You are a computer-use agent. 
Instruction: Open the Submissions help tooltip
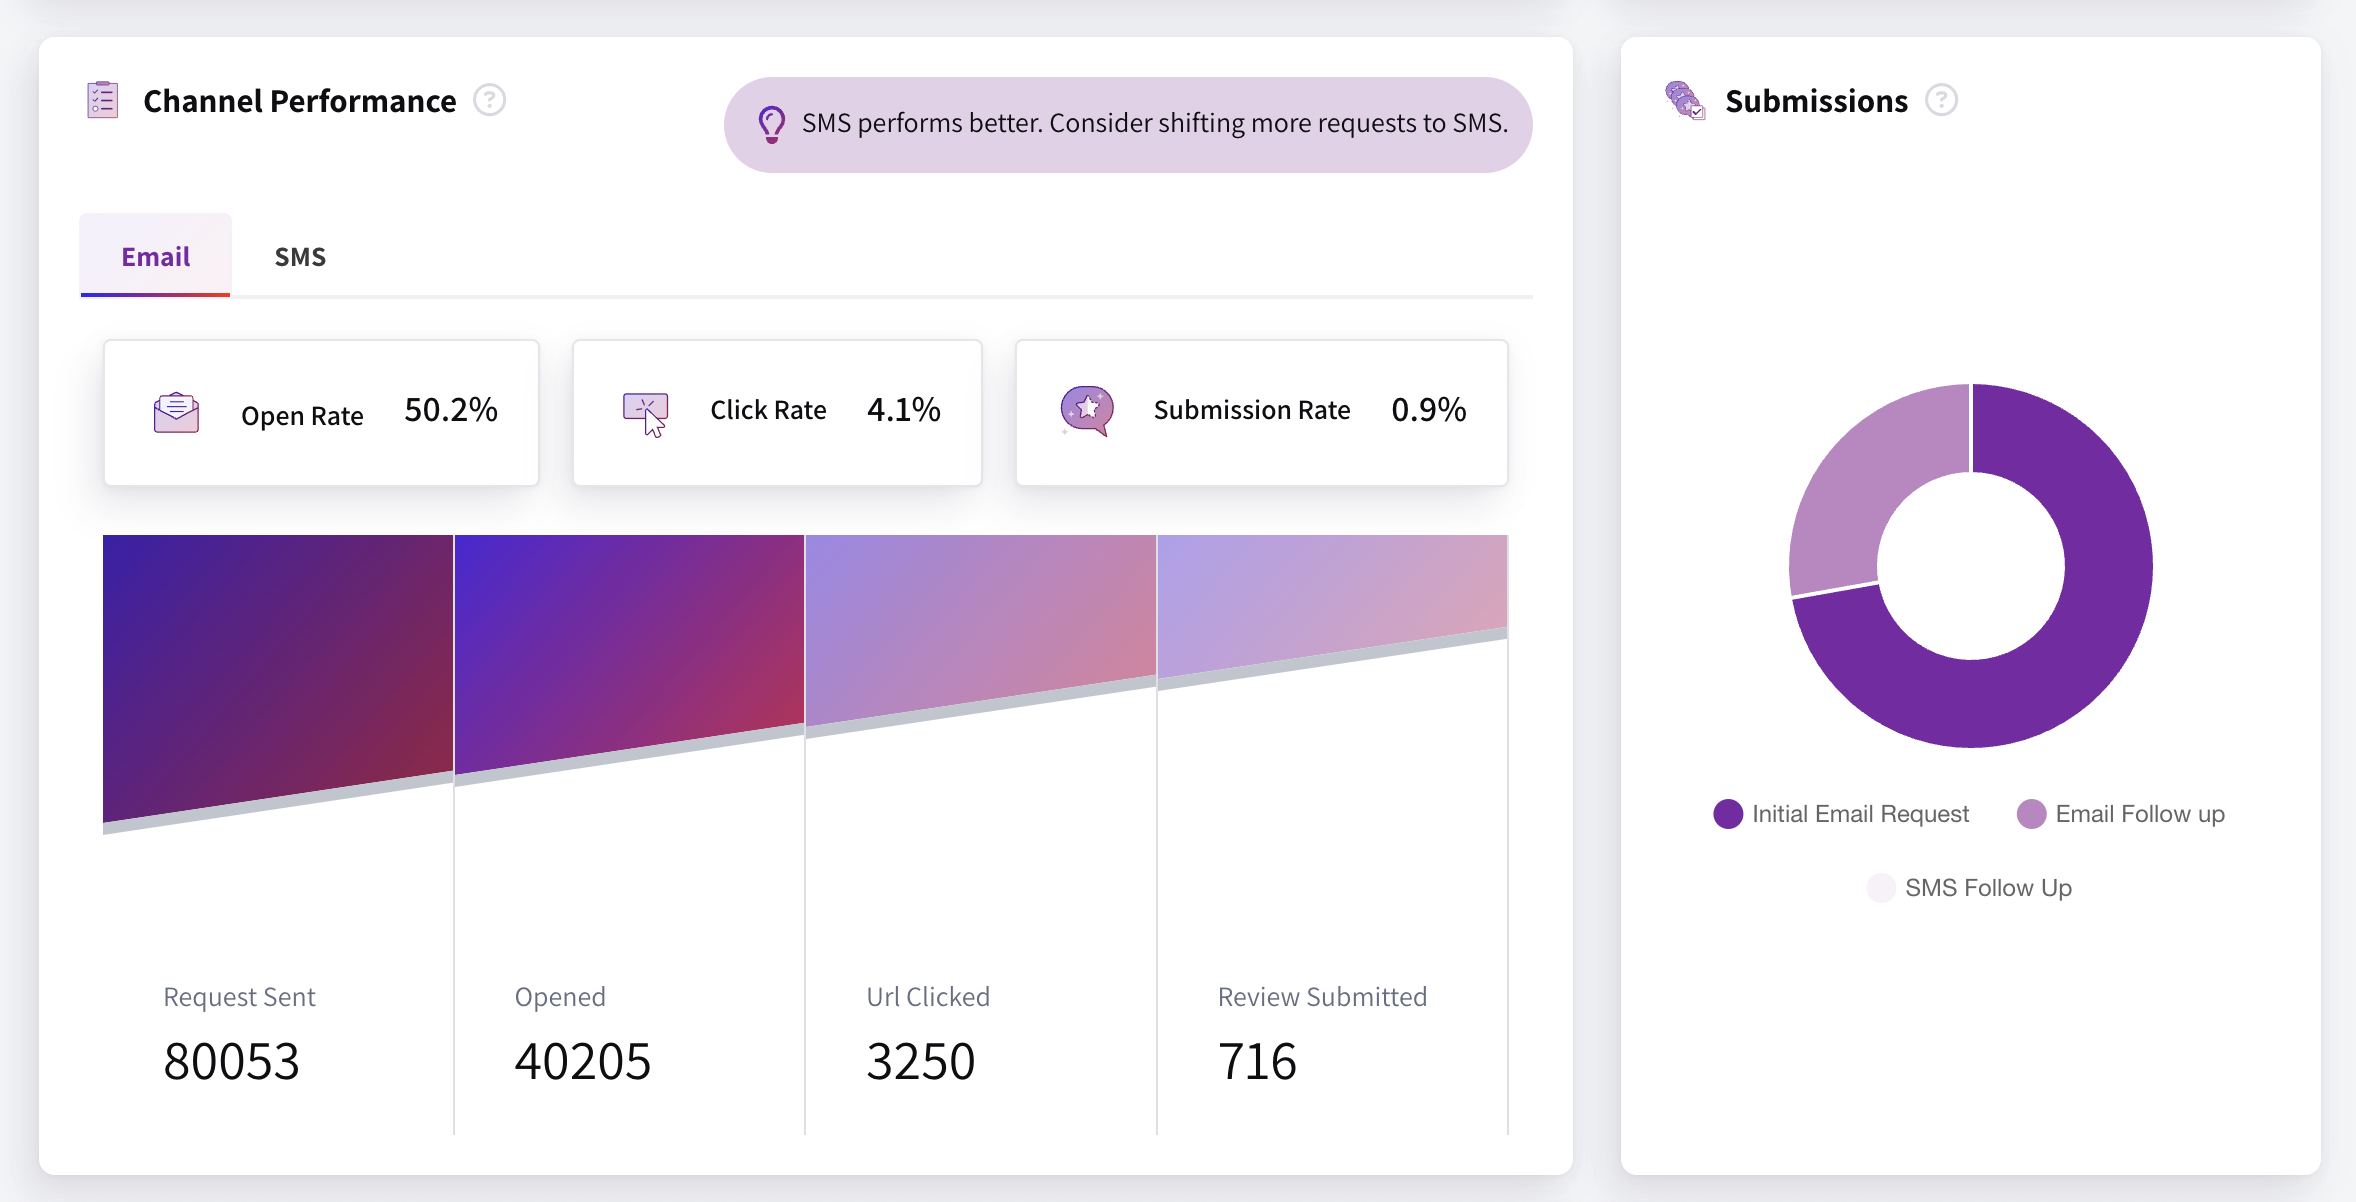[1941, 99]
